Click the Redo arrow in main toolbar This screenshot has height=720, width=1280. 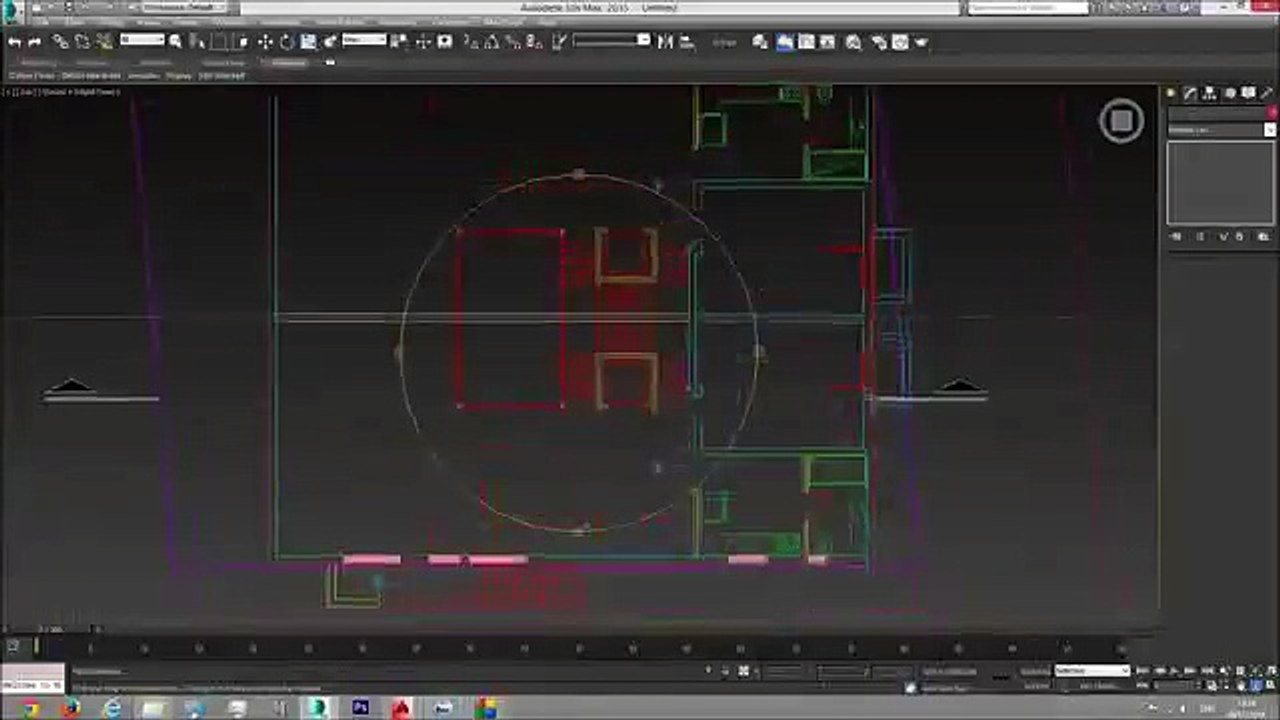34,42
